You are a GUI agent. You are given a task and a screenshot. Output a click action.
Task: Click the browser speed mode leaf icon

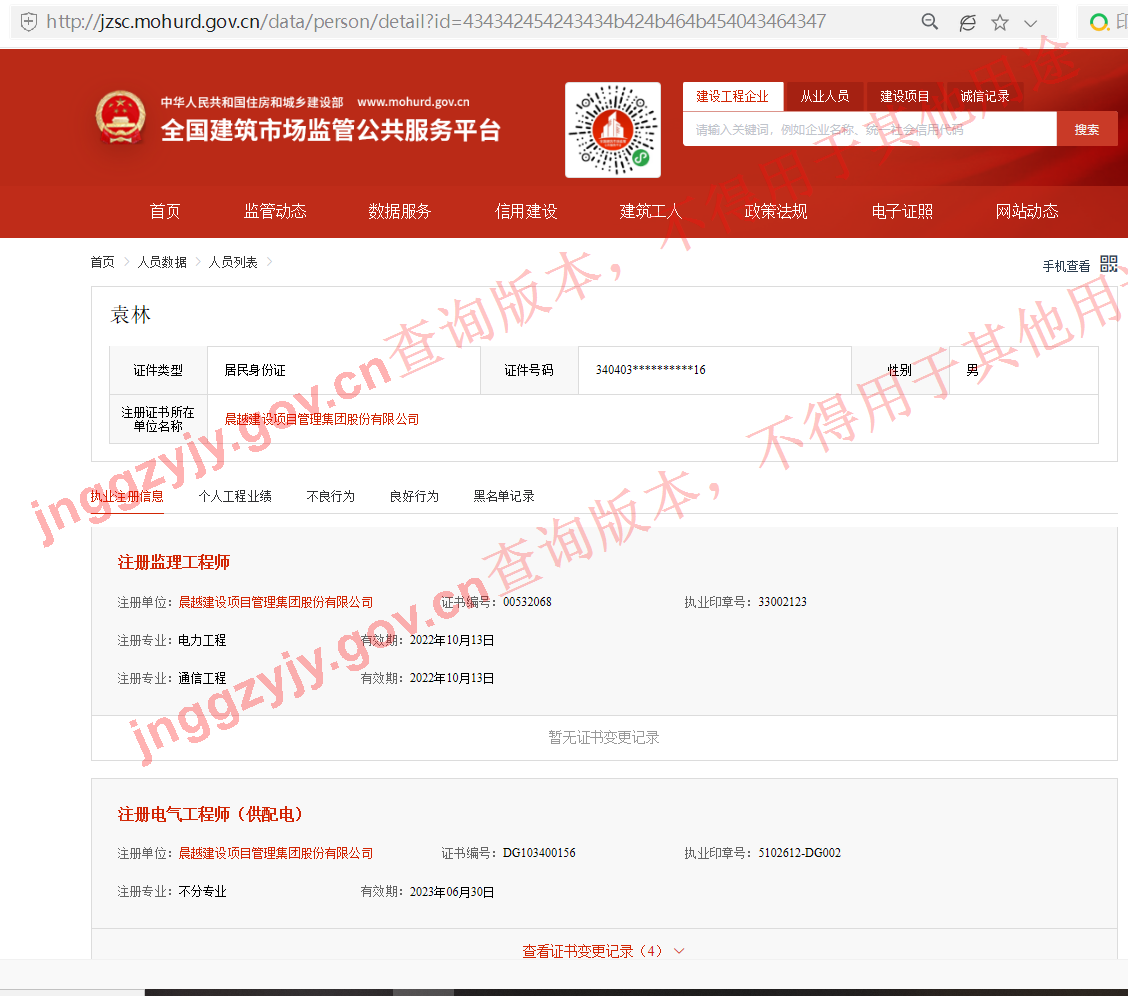coord(966,22)
